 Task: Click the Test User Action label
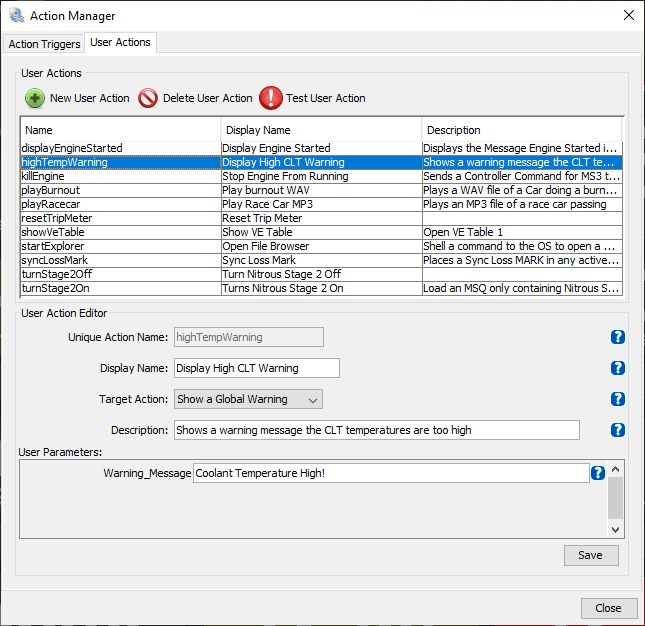[326, 98]
